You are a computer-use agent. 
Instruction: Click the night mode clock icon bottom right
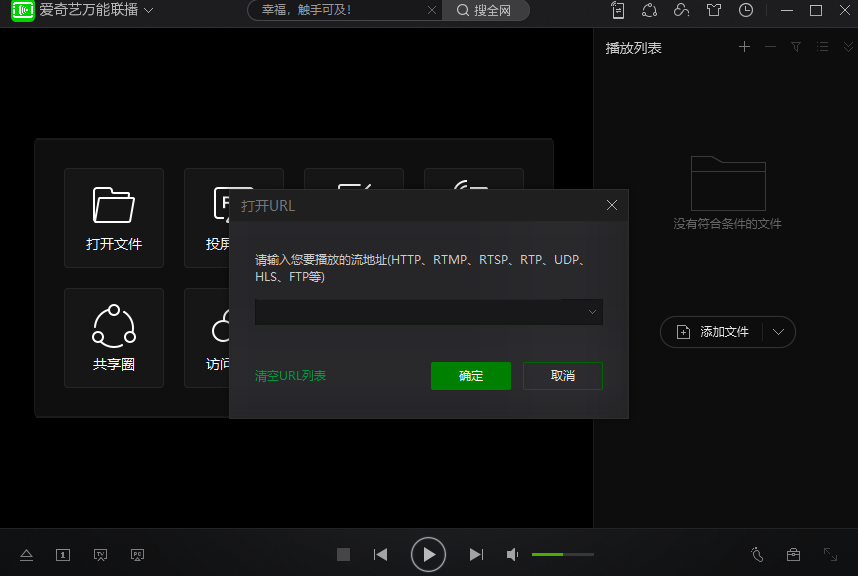(x=757, y=554)
